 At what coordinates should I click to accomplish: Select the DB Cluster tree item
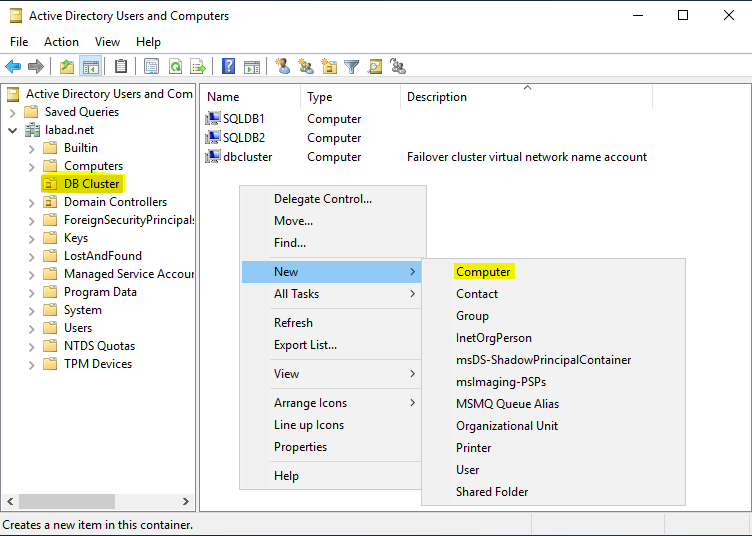click(x=91, y=184)
